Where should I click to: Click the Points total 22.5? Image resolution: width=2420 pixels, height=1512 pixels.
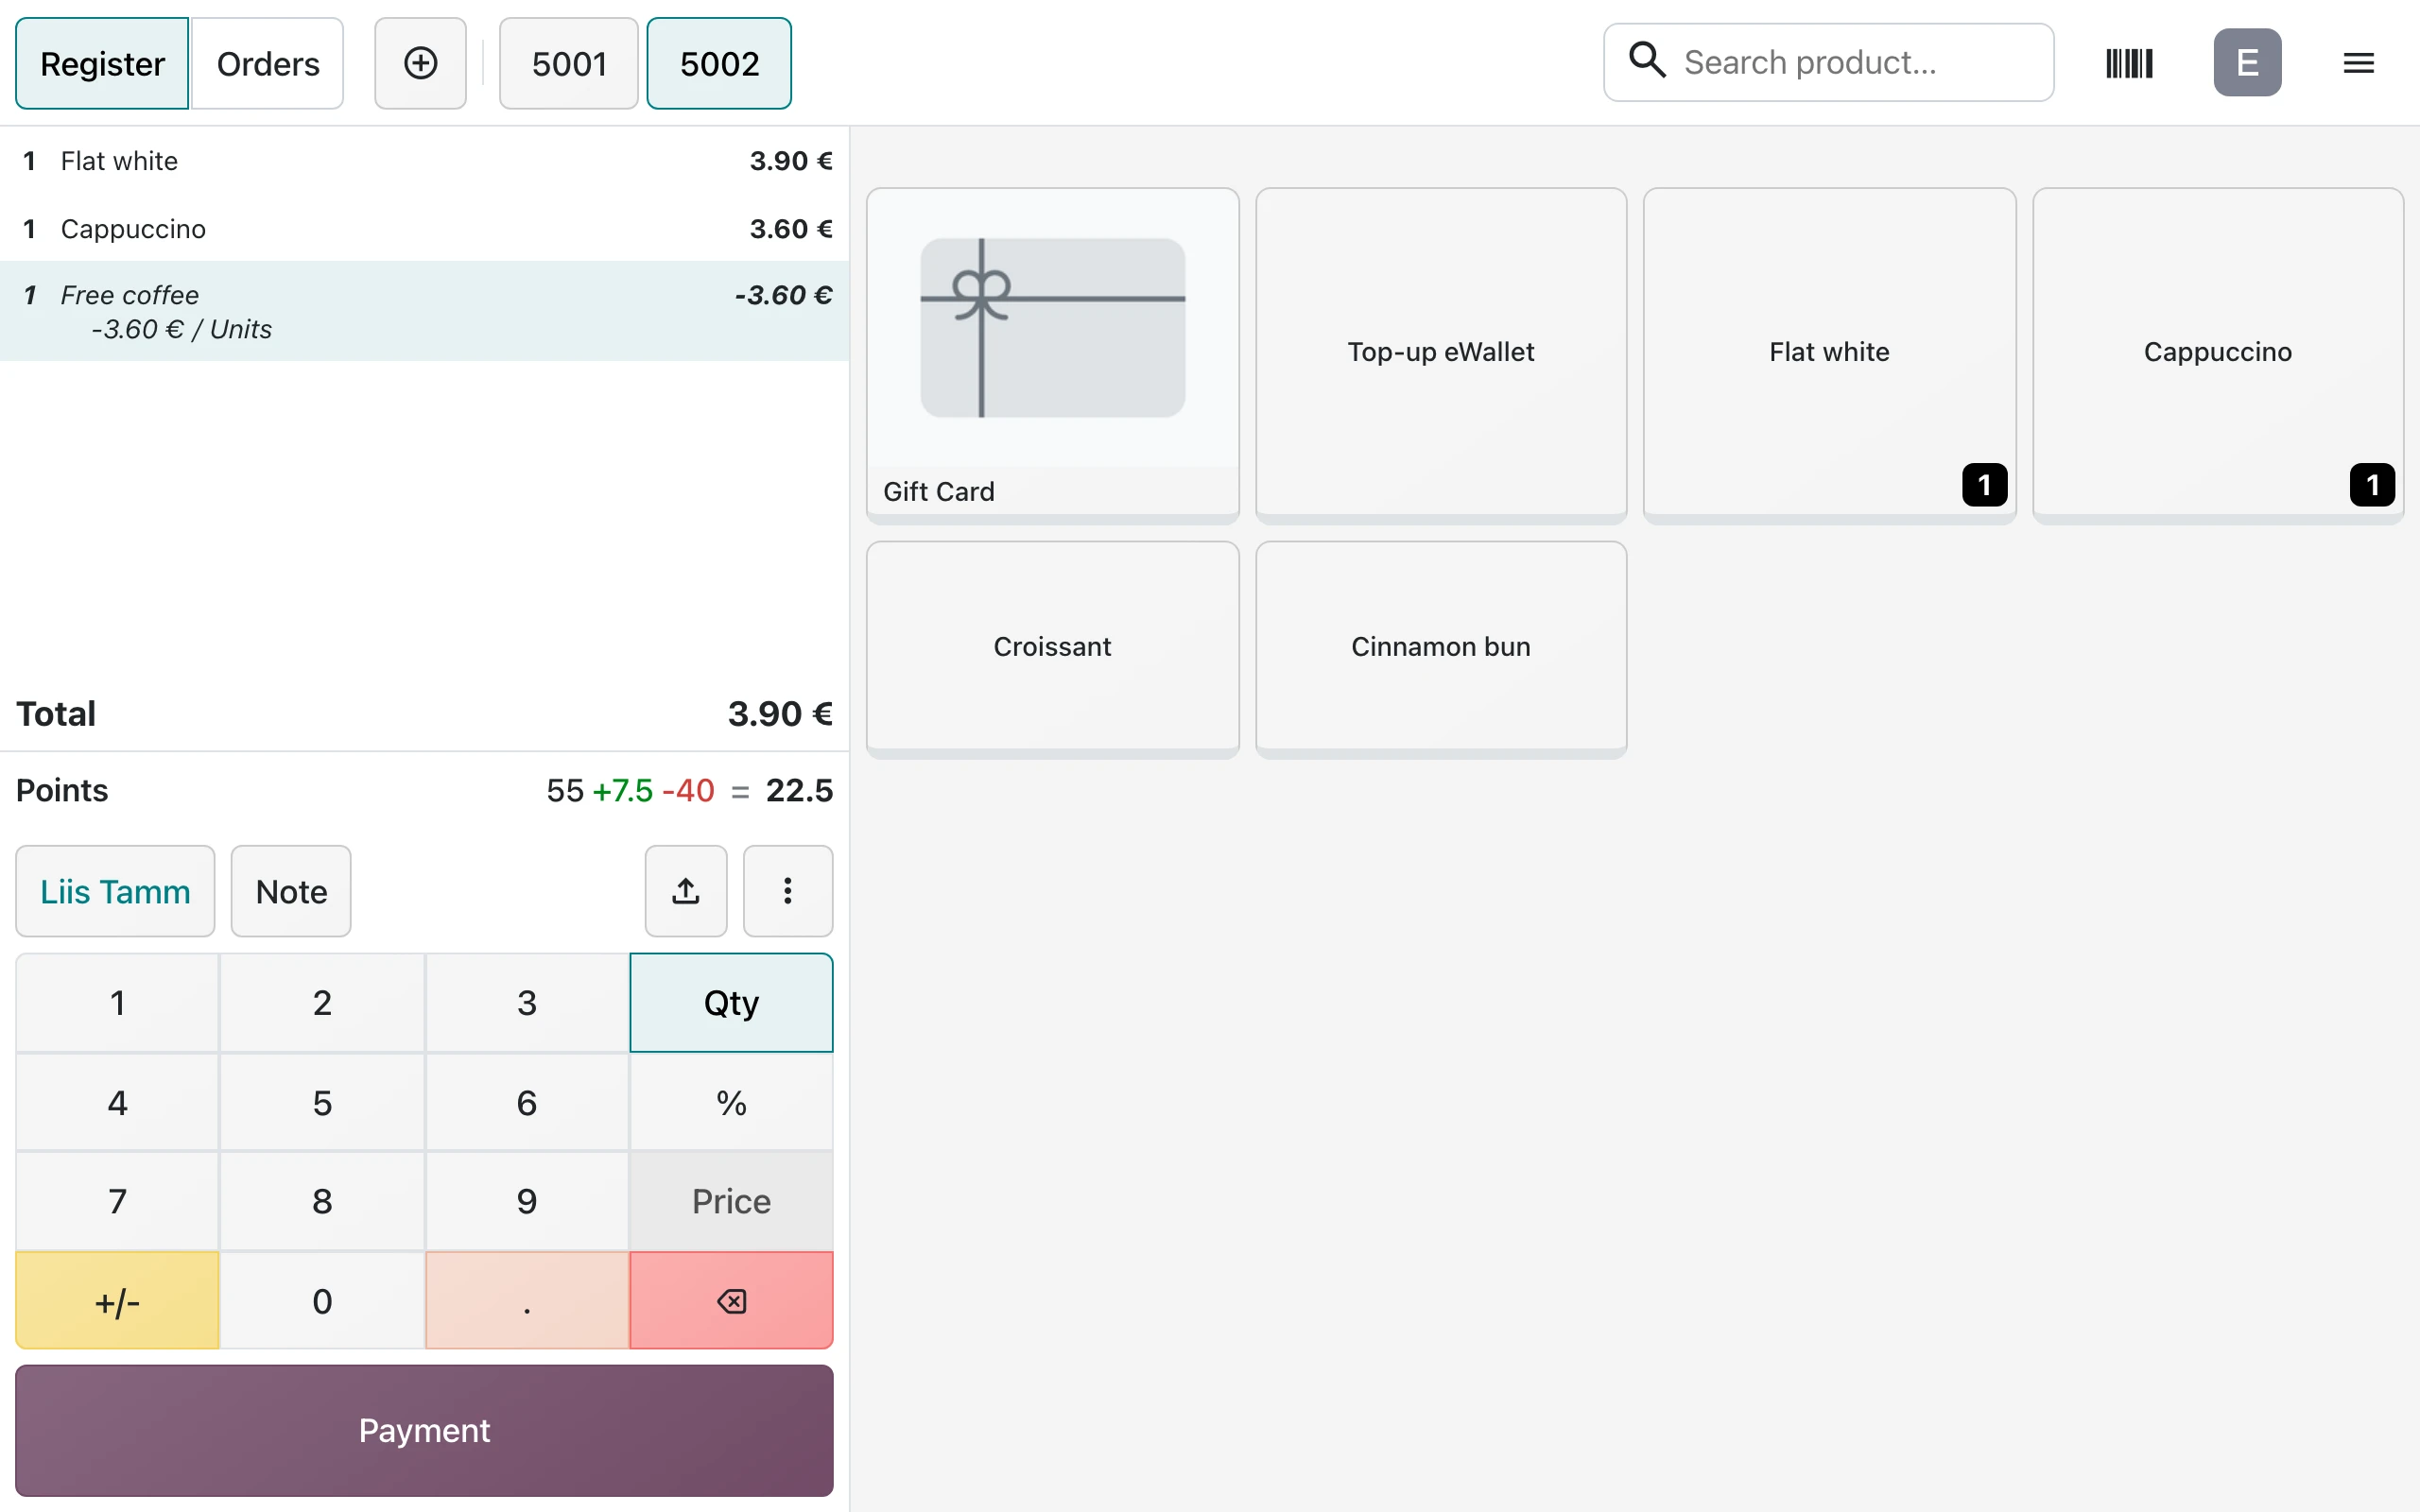point(799,790)
